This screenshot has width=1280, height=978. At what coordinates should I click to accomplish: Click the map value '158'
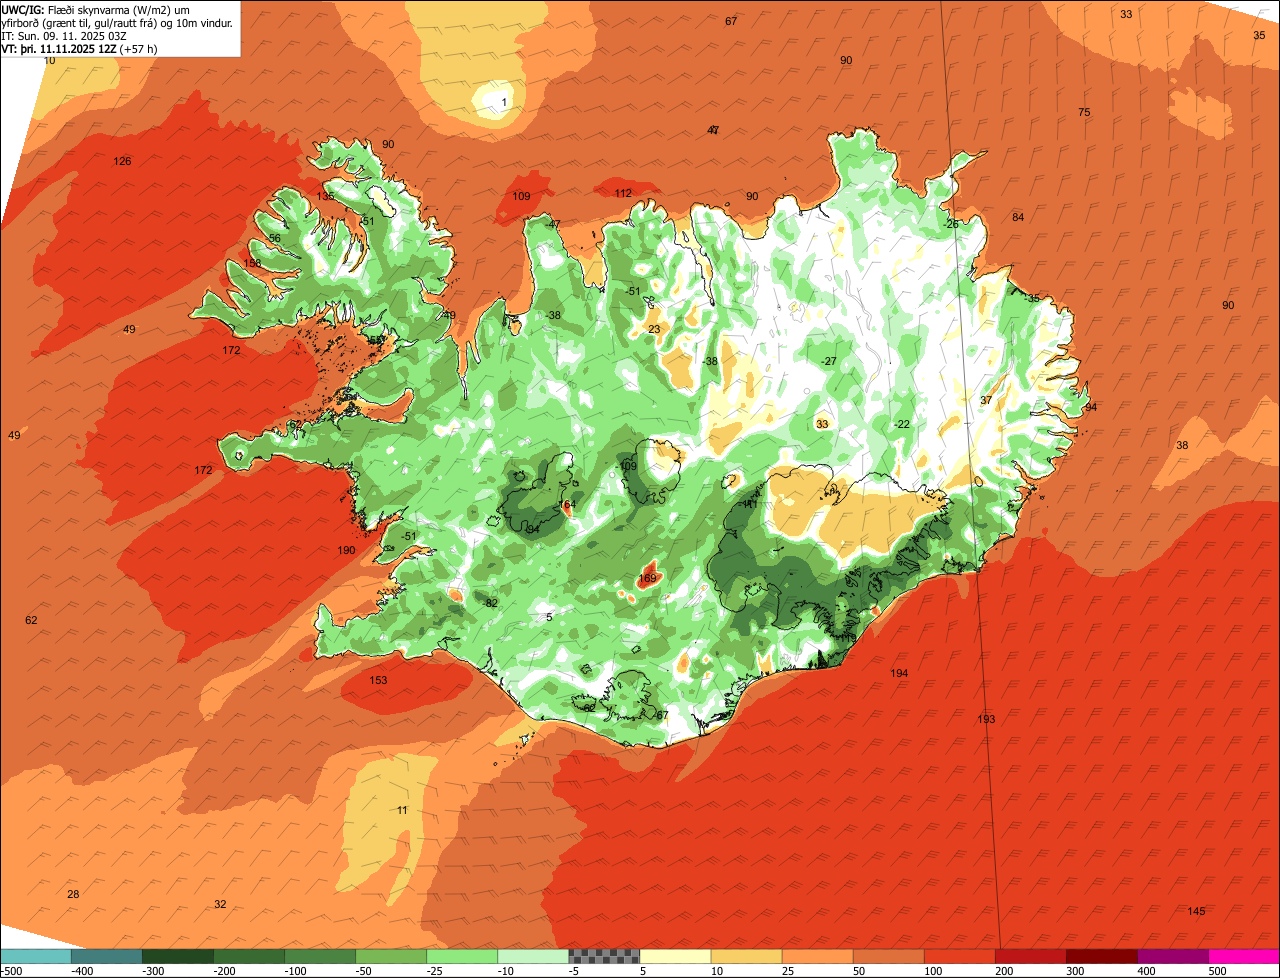(252, 264)
